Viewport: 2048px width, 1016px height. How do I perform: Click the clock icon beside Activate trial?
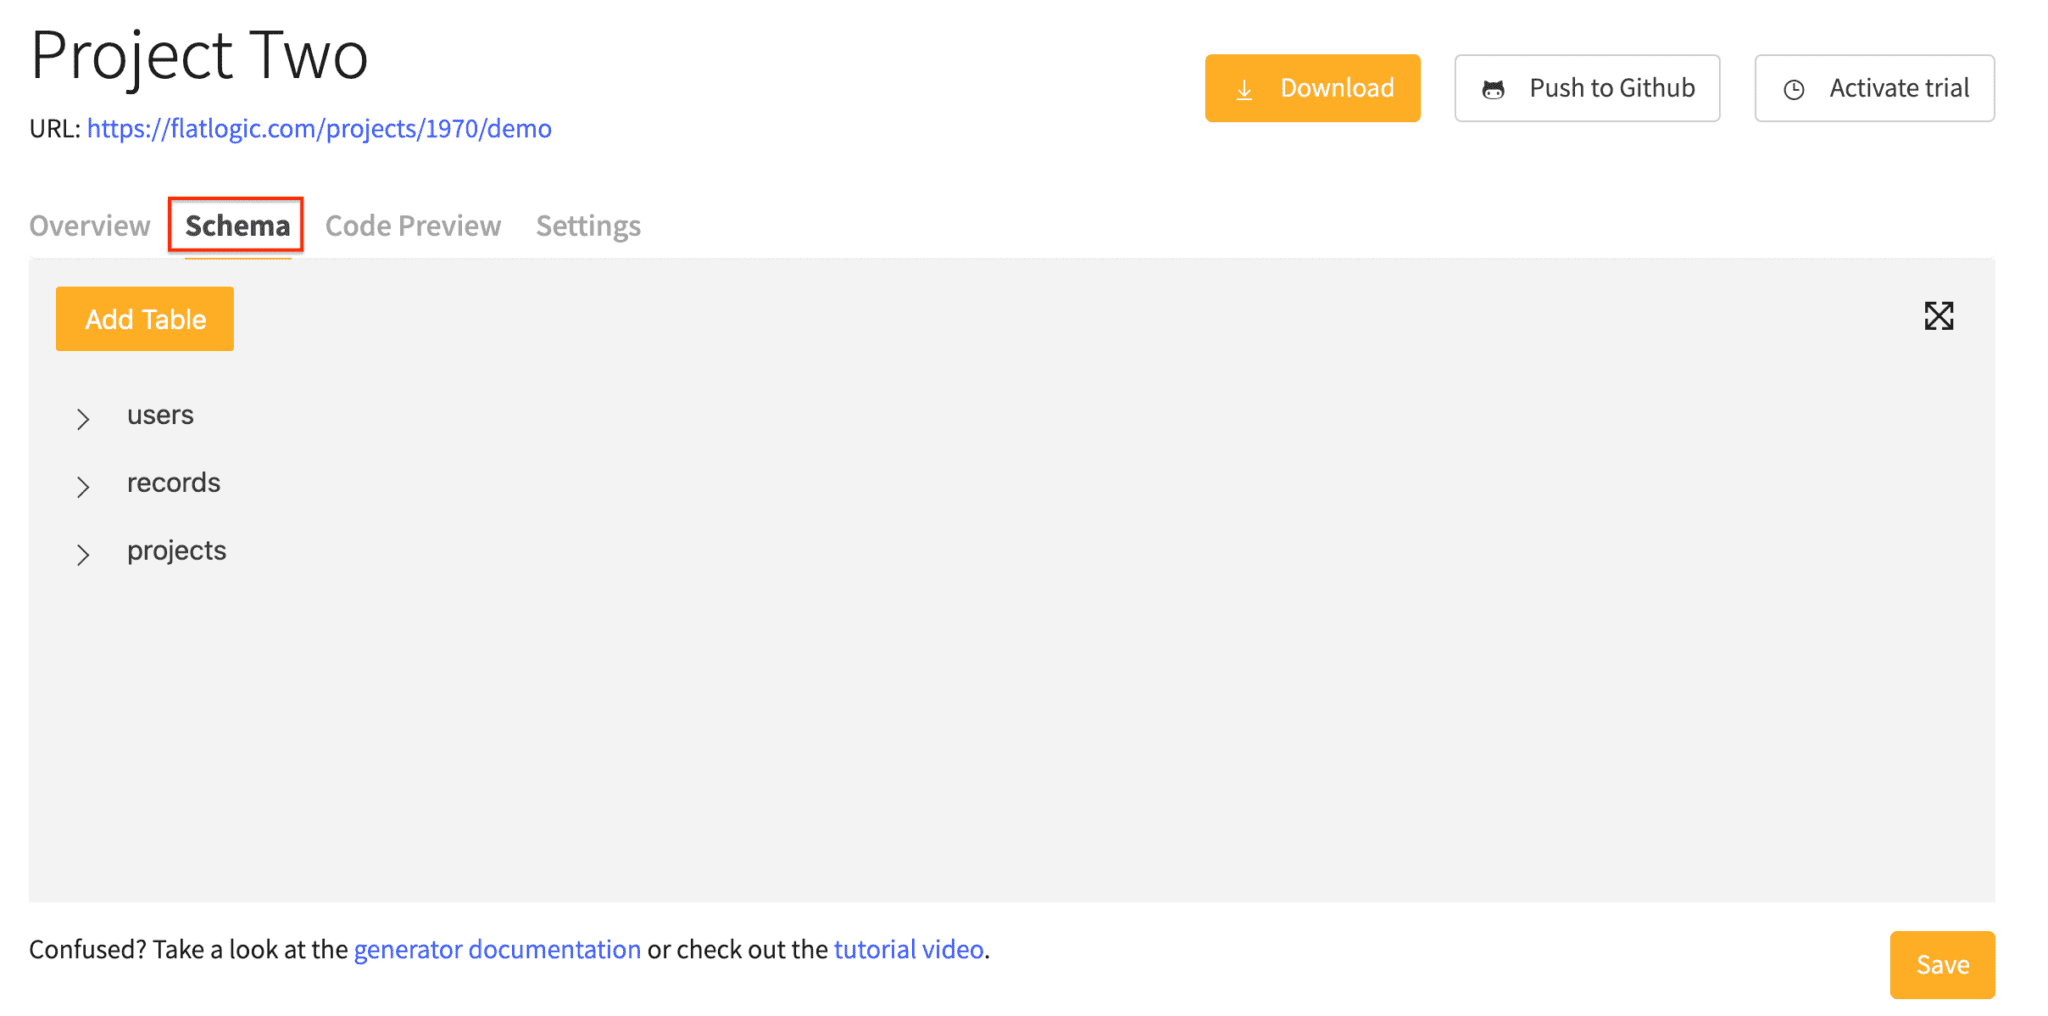1794,90
